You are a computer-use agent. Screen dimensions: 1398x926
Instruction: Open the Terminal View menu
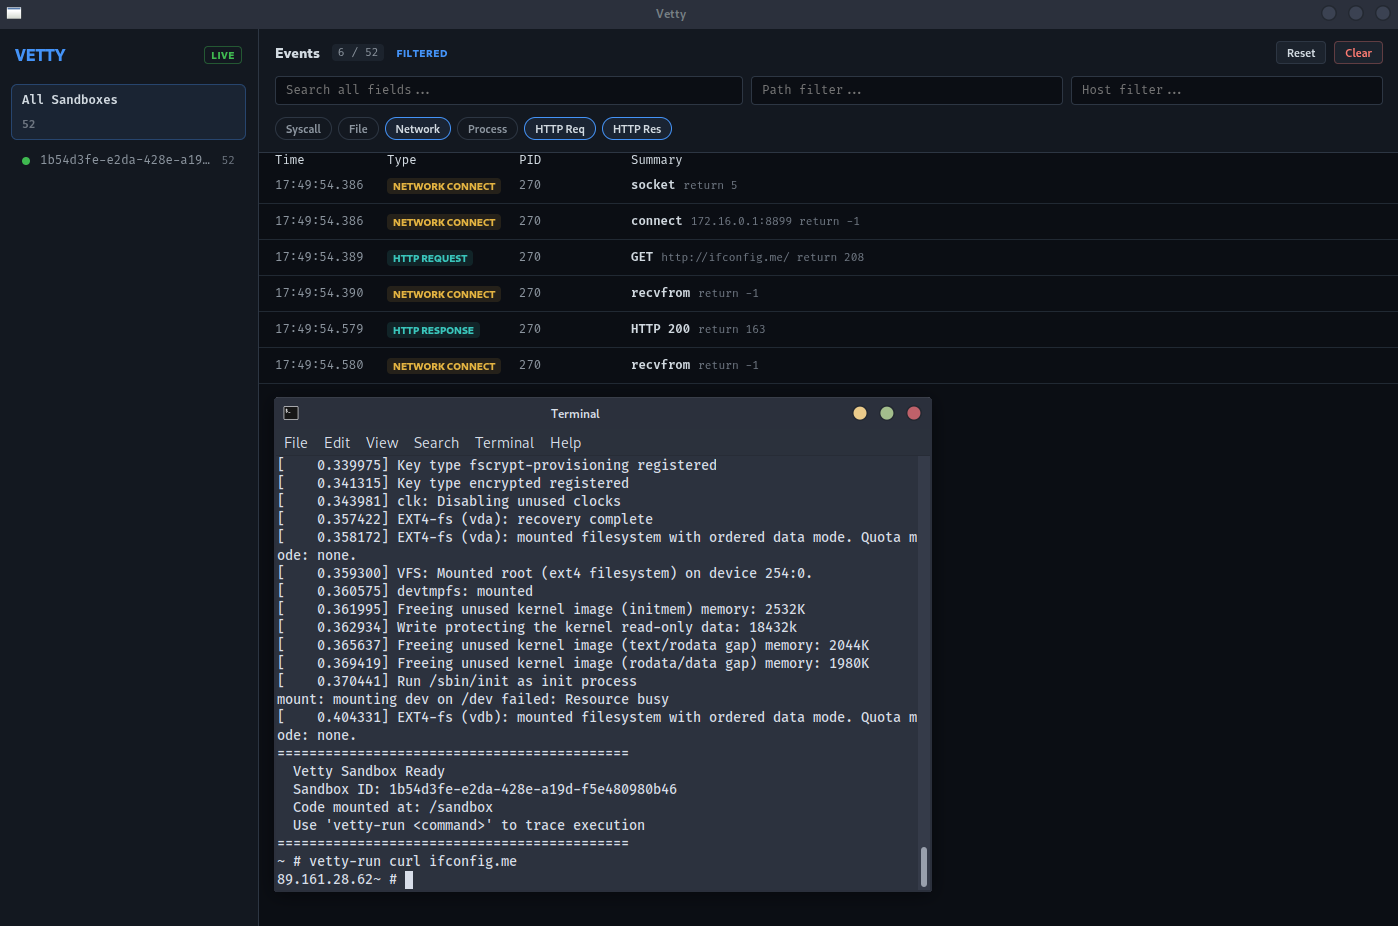[382, 443]
